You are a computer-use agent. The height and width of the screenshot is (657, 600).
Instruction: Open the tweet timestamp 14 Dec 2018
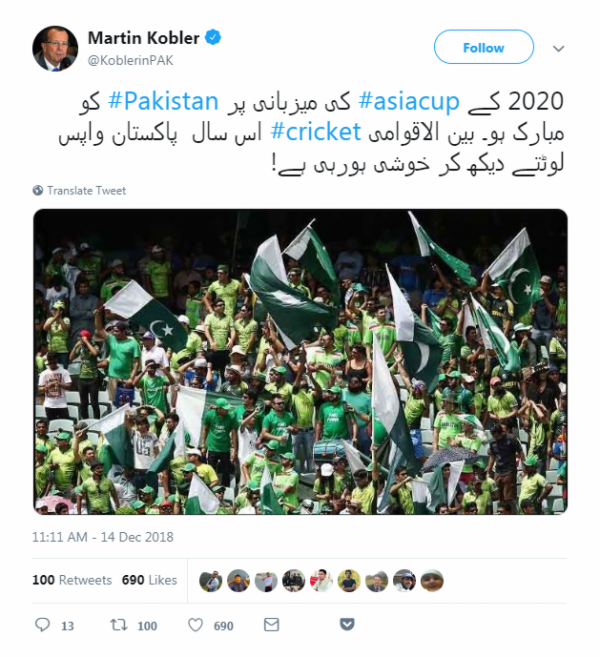pos(103,537)
